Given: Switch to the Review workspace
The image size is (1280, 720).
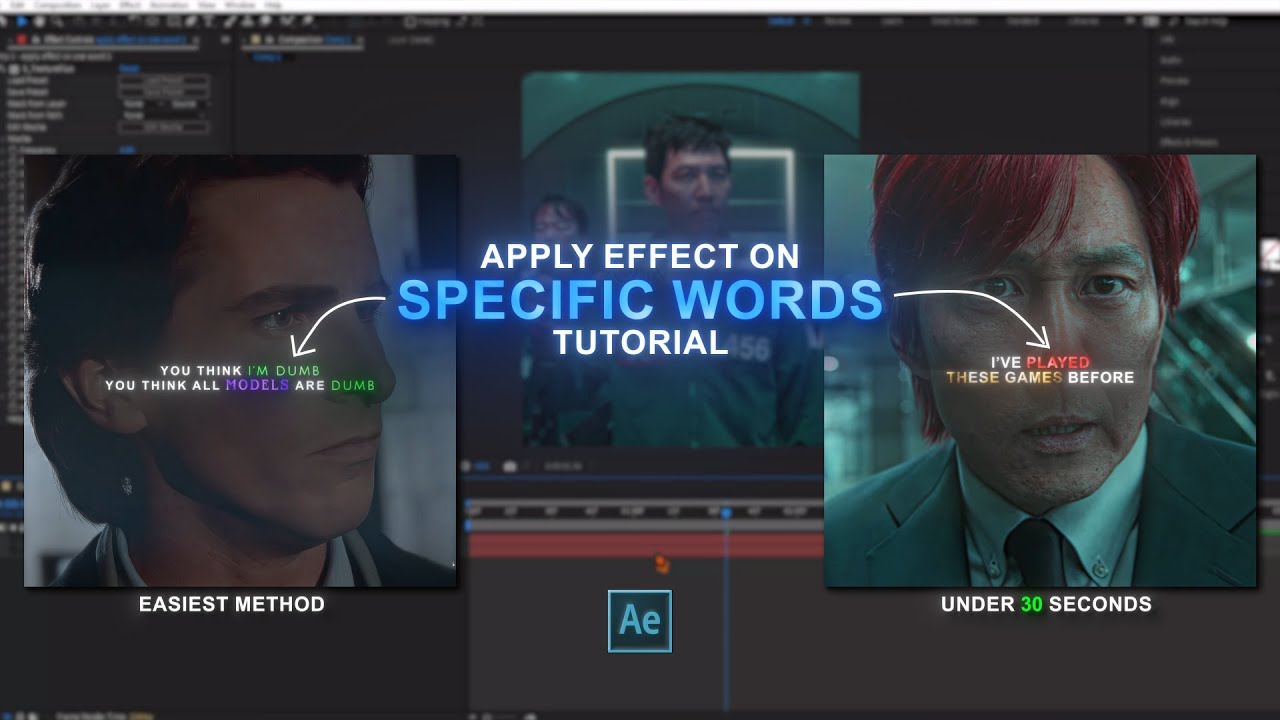Looking at the screenshot, I should [837, 21].
